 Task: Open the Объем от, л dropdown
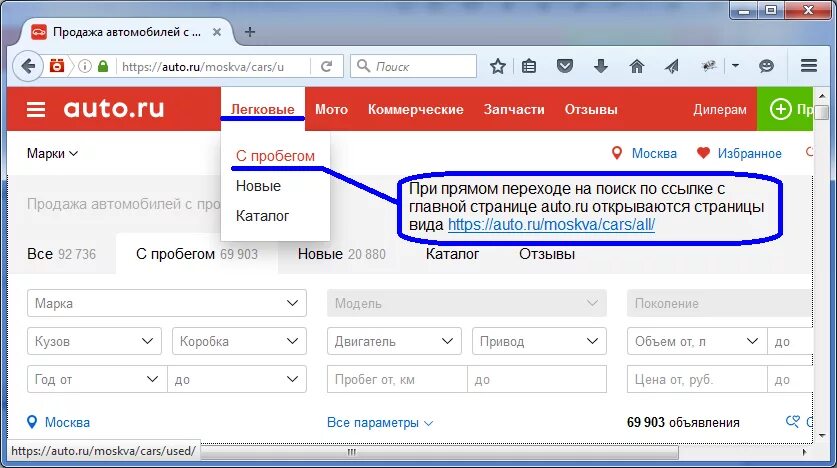[697, 341]
